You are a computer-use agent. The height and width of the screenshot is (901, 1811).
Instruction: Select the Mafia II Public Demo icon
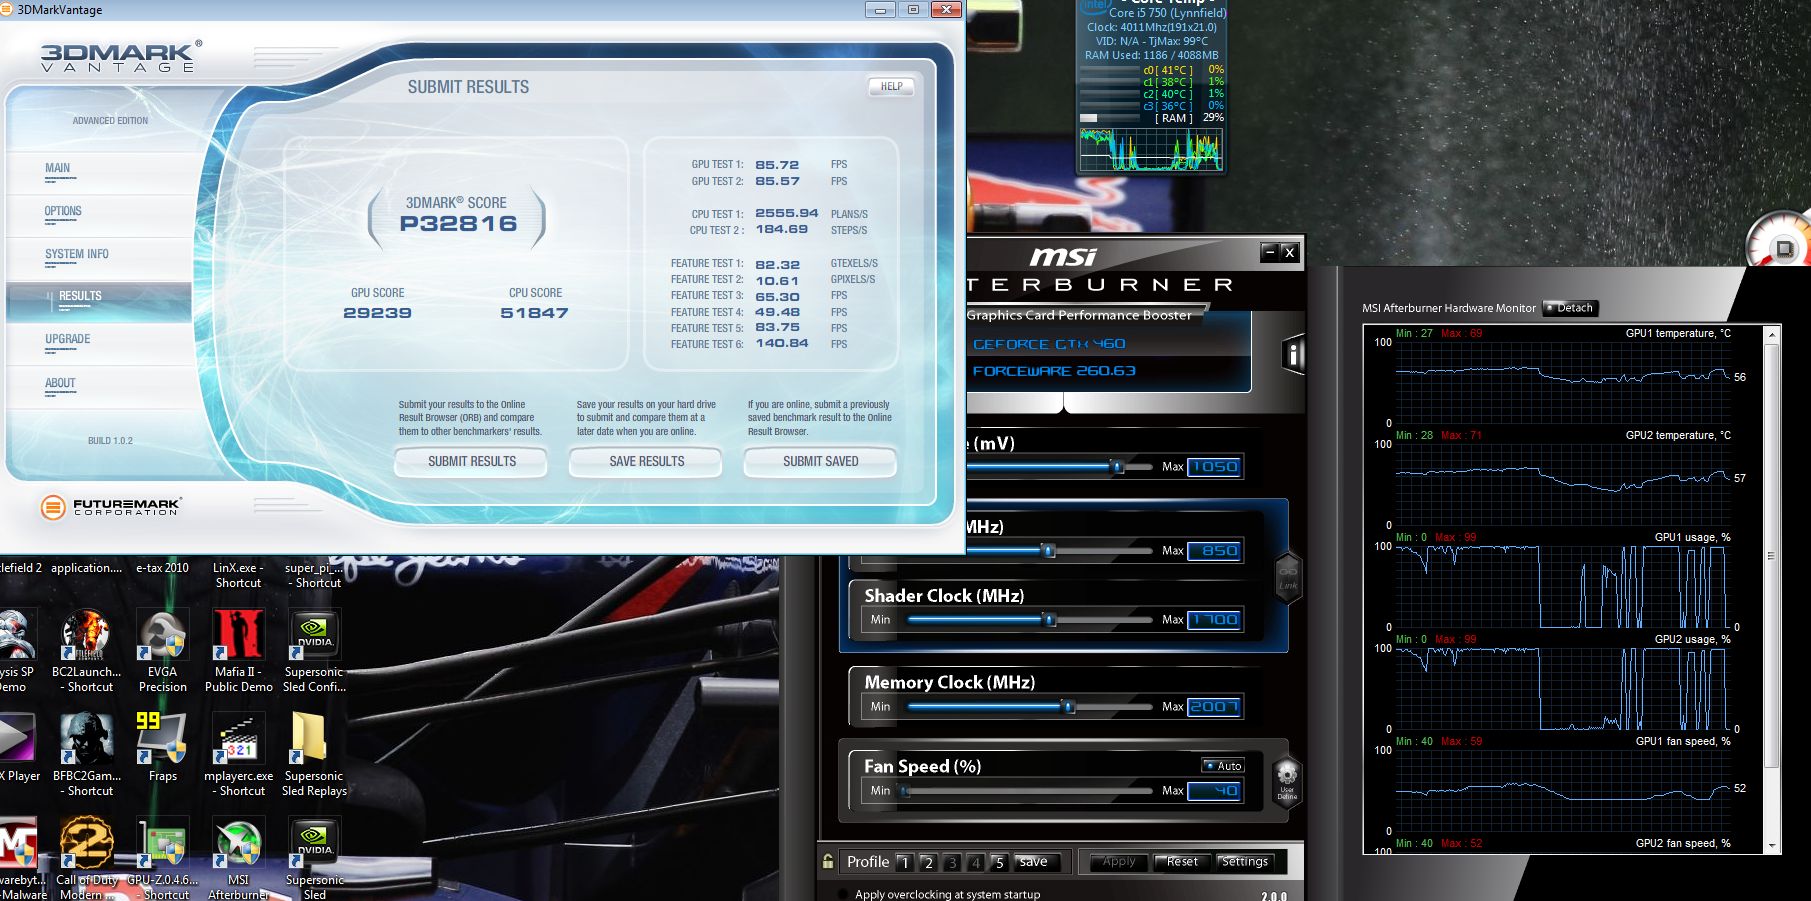[x=238, y=650]
